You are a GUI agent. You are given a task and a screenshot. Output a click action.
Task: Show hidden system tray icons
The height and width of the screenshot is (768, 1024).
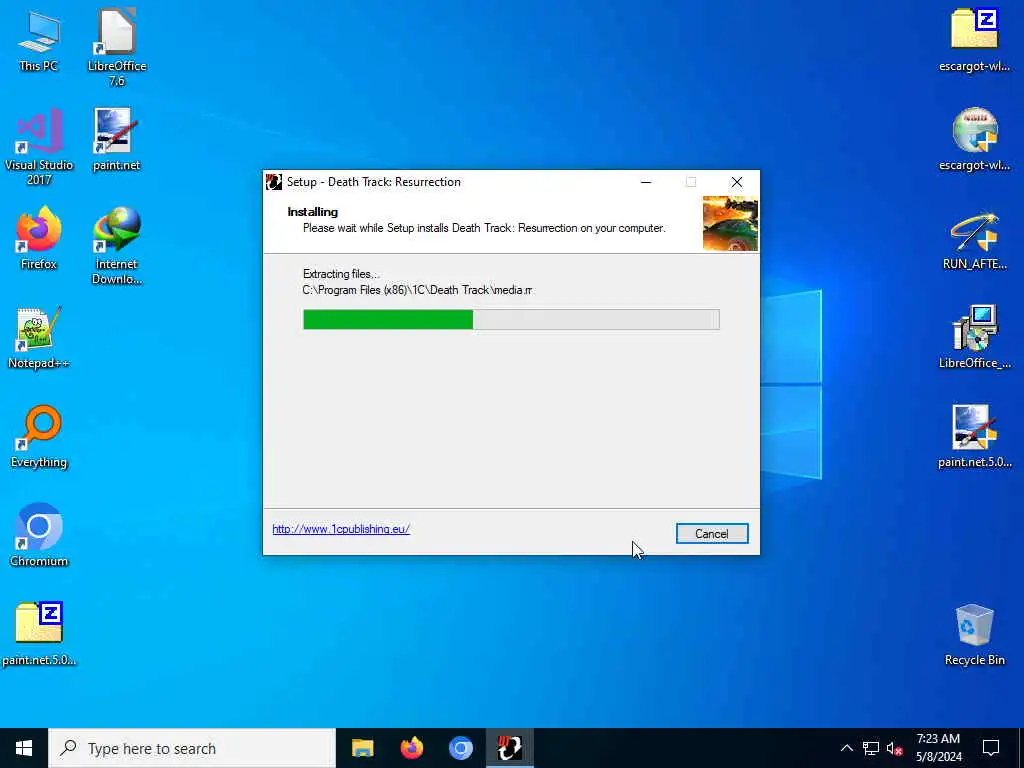coord(846,748)
